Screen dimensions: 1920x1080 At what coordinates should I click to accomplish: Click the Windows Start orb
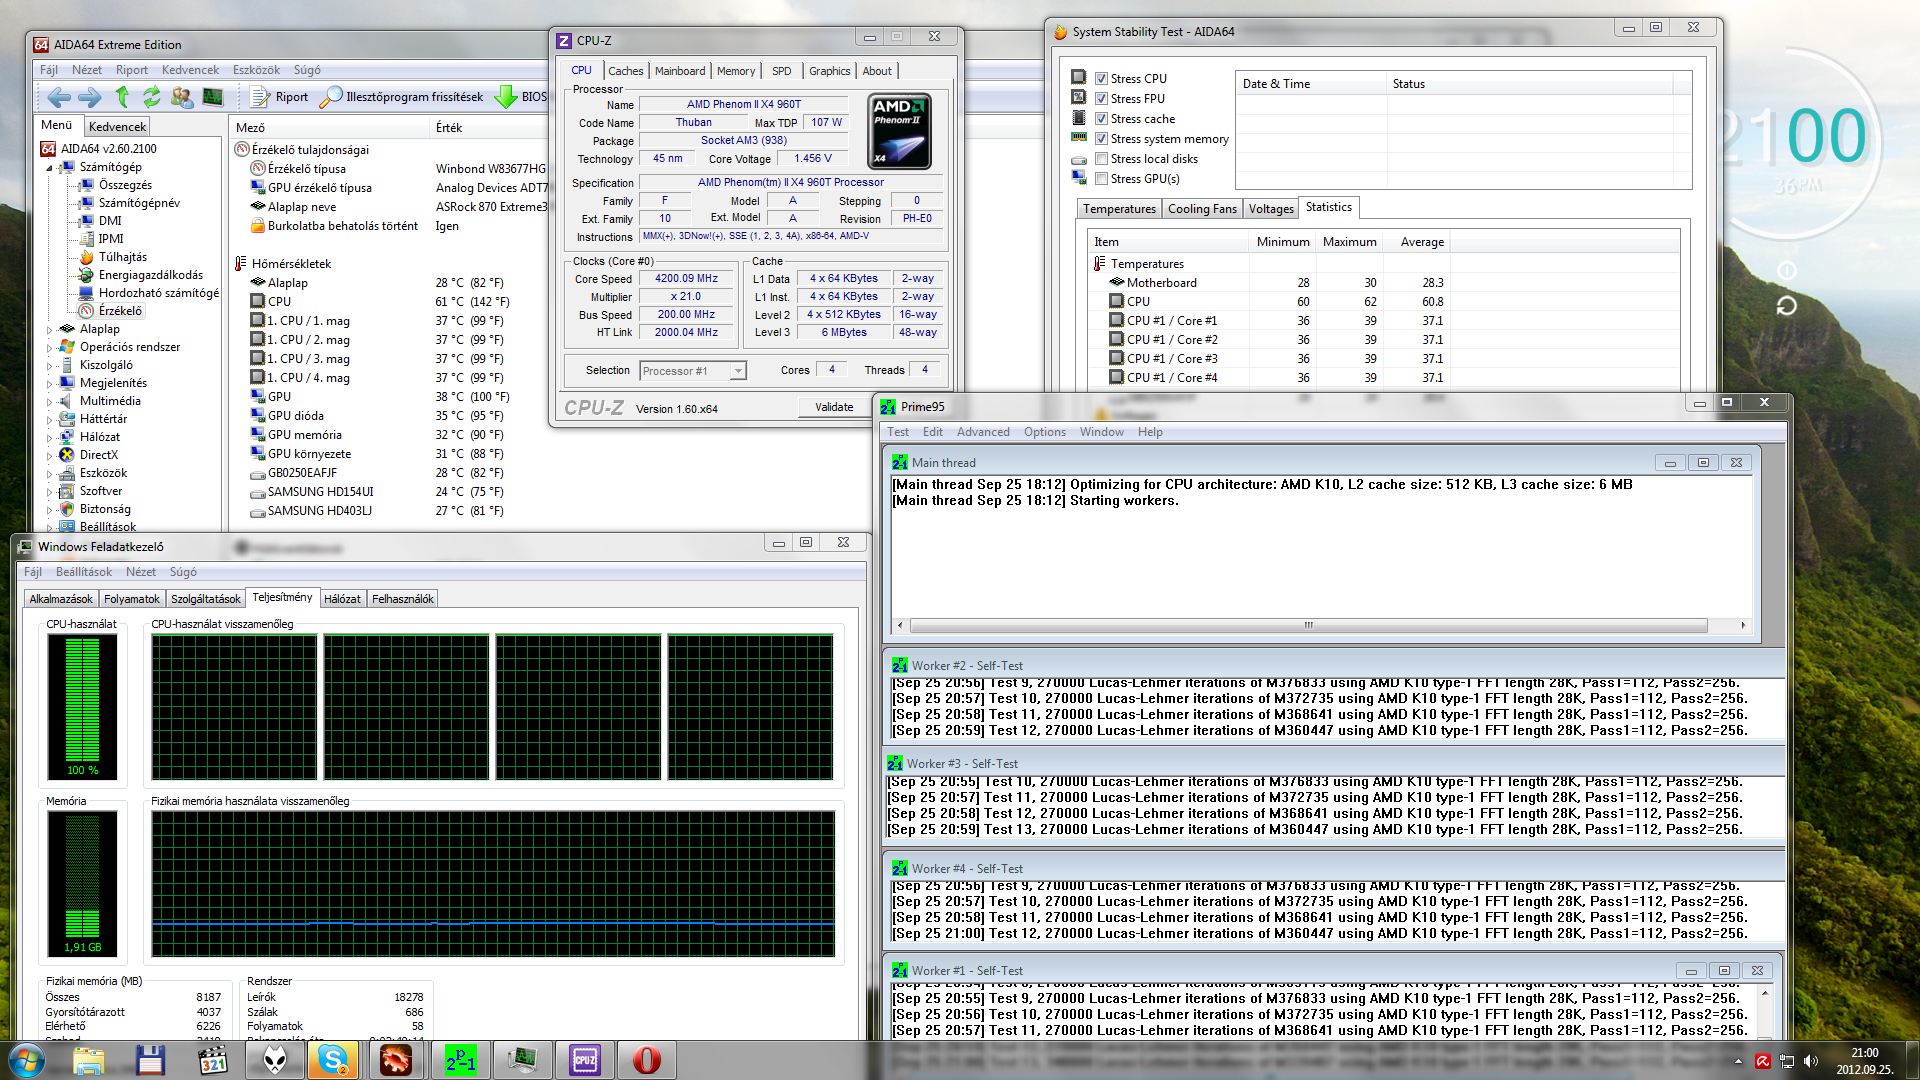(x=27, y=1060)
